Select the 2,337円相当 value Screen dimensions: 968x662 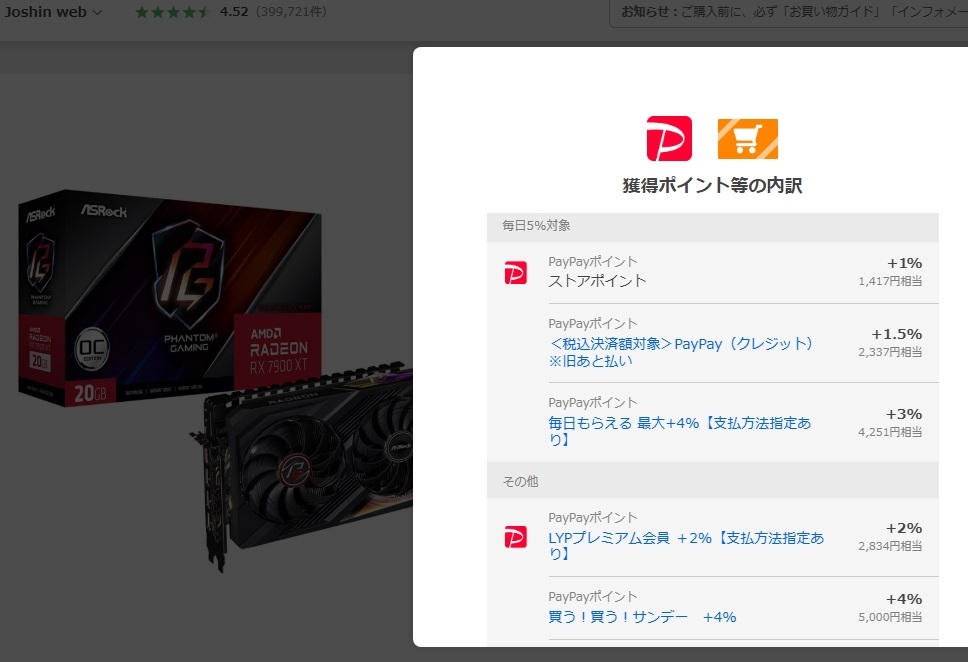pyautogui.click(x=890, y=352)
